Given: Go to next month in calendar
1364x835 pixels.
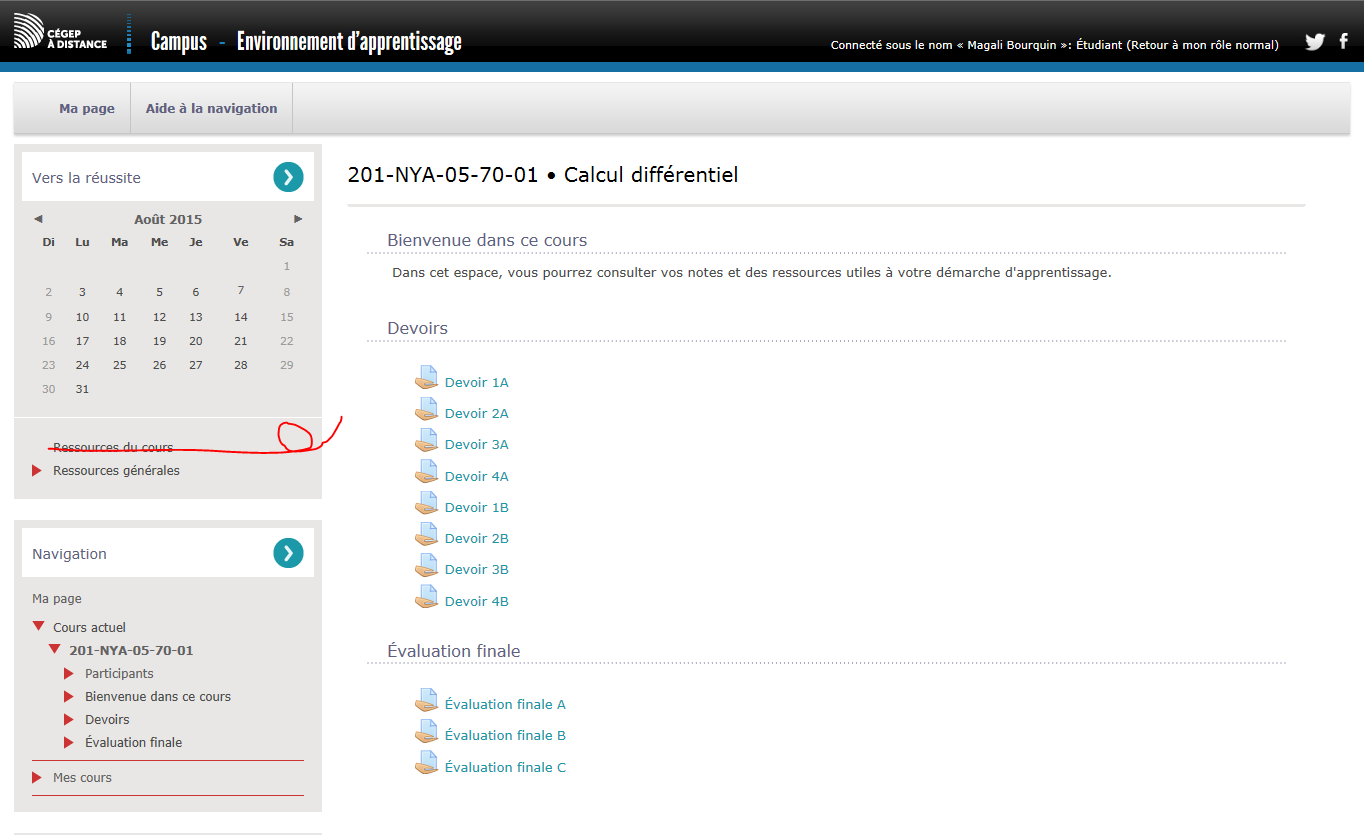Looking at the screenshot, I should (x=298, y=219).
